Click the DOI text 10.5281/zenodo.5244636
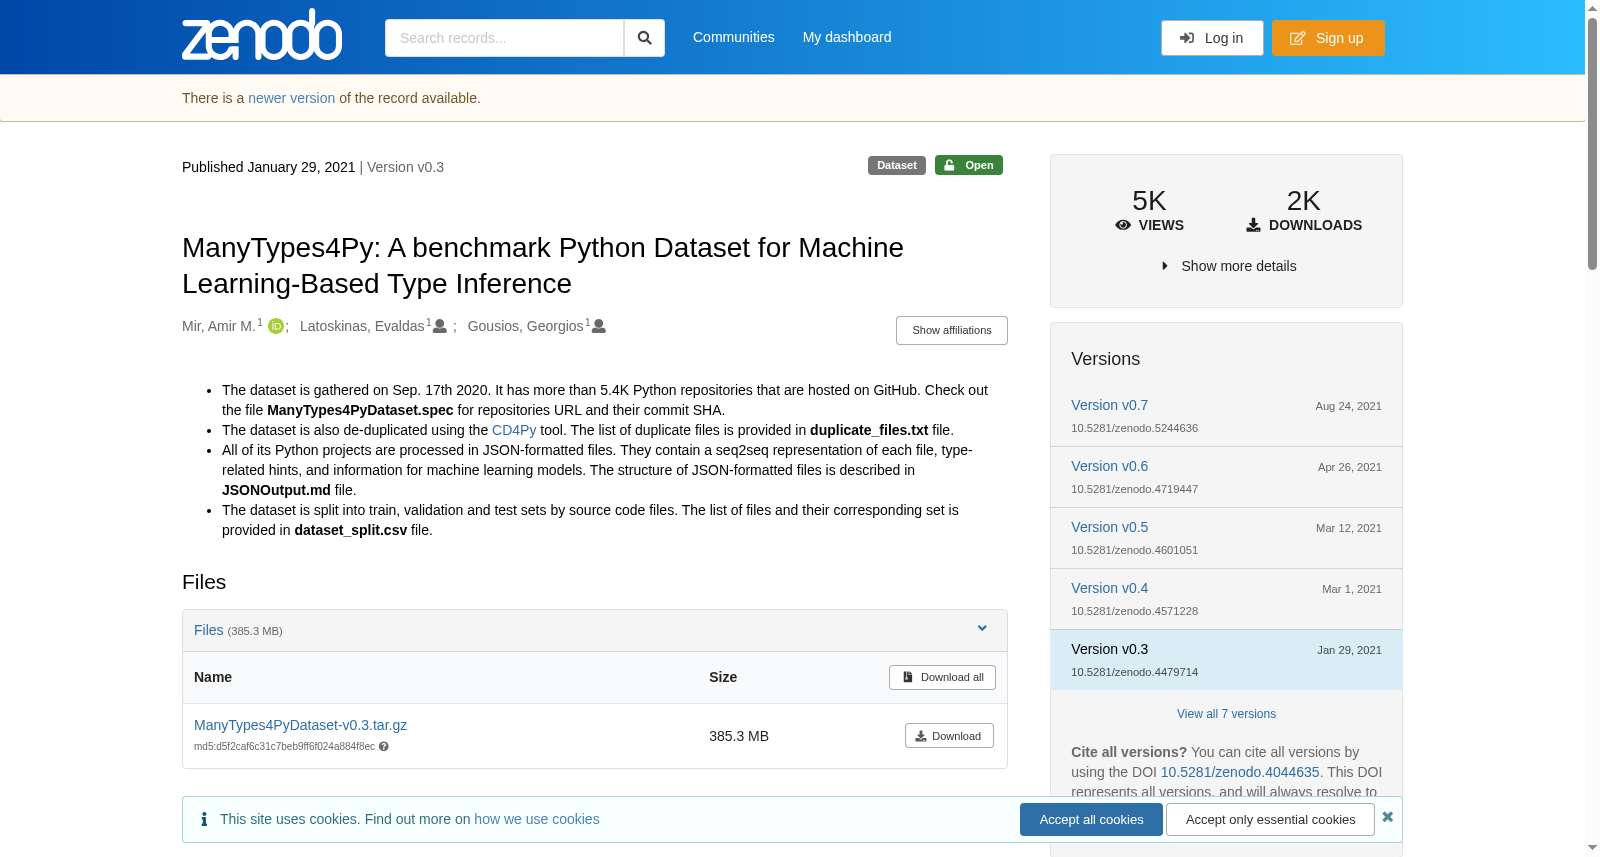Image resolution: width=1600 pixels, height=857 pixels. point(1134,428)
